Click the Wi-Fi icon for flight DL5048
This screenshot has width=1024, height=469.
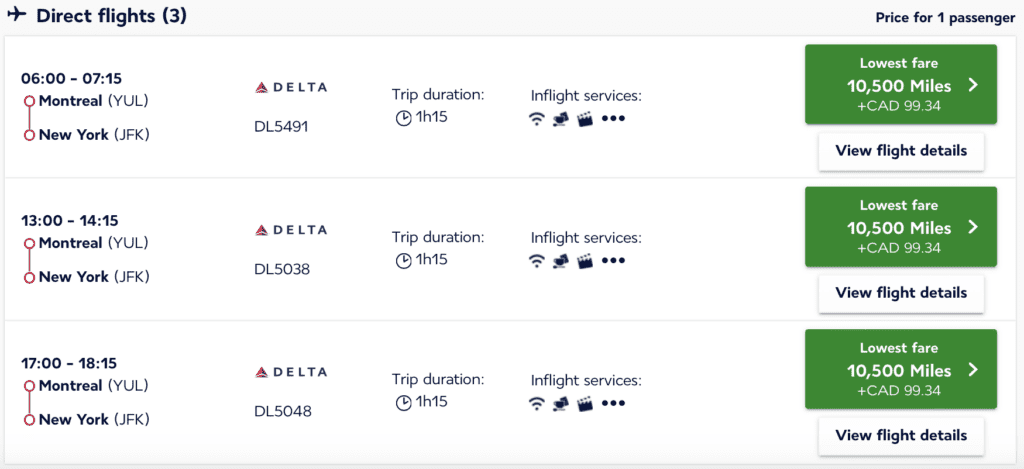point(537,403)
